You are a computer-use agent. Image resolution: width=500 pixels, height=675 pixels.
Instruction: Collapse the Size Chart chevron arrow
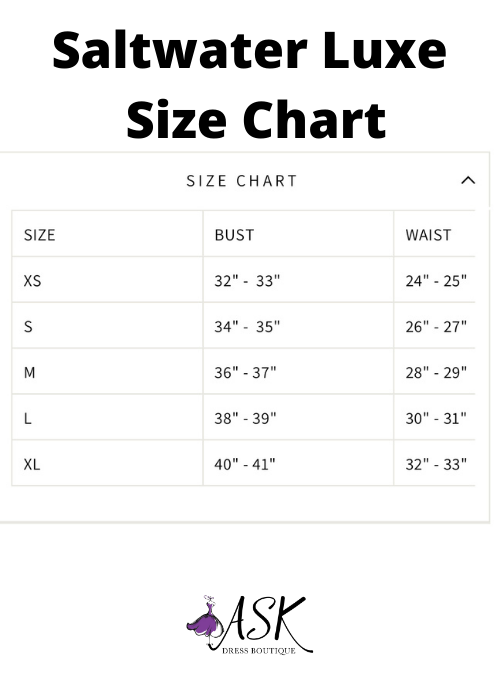(x=468, y=180)
